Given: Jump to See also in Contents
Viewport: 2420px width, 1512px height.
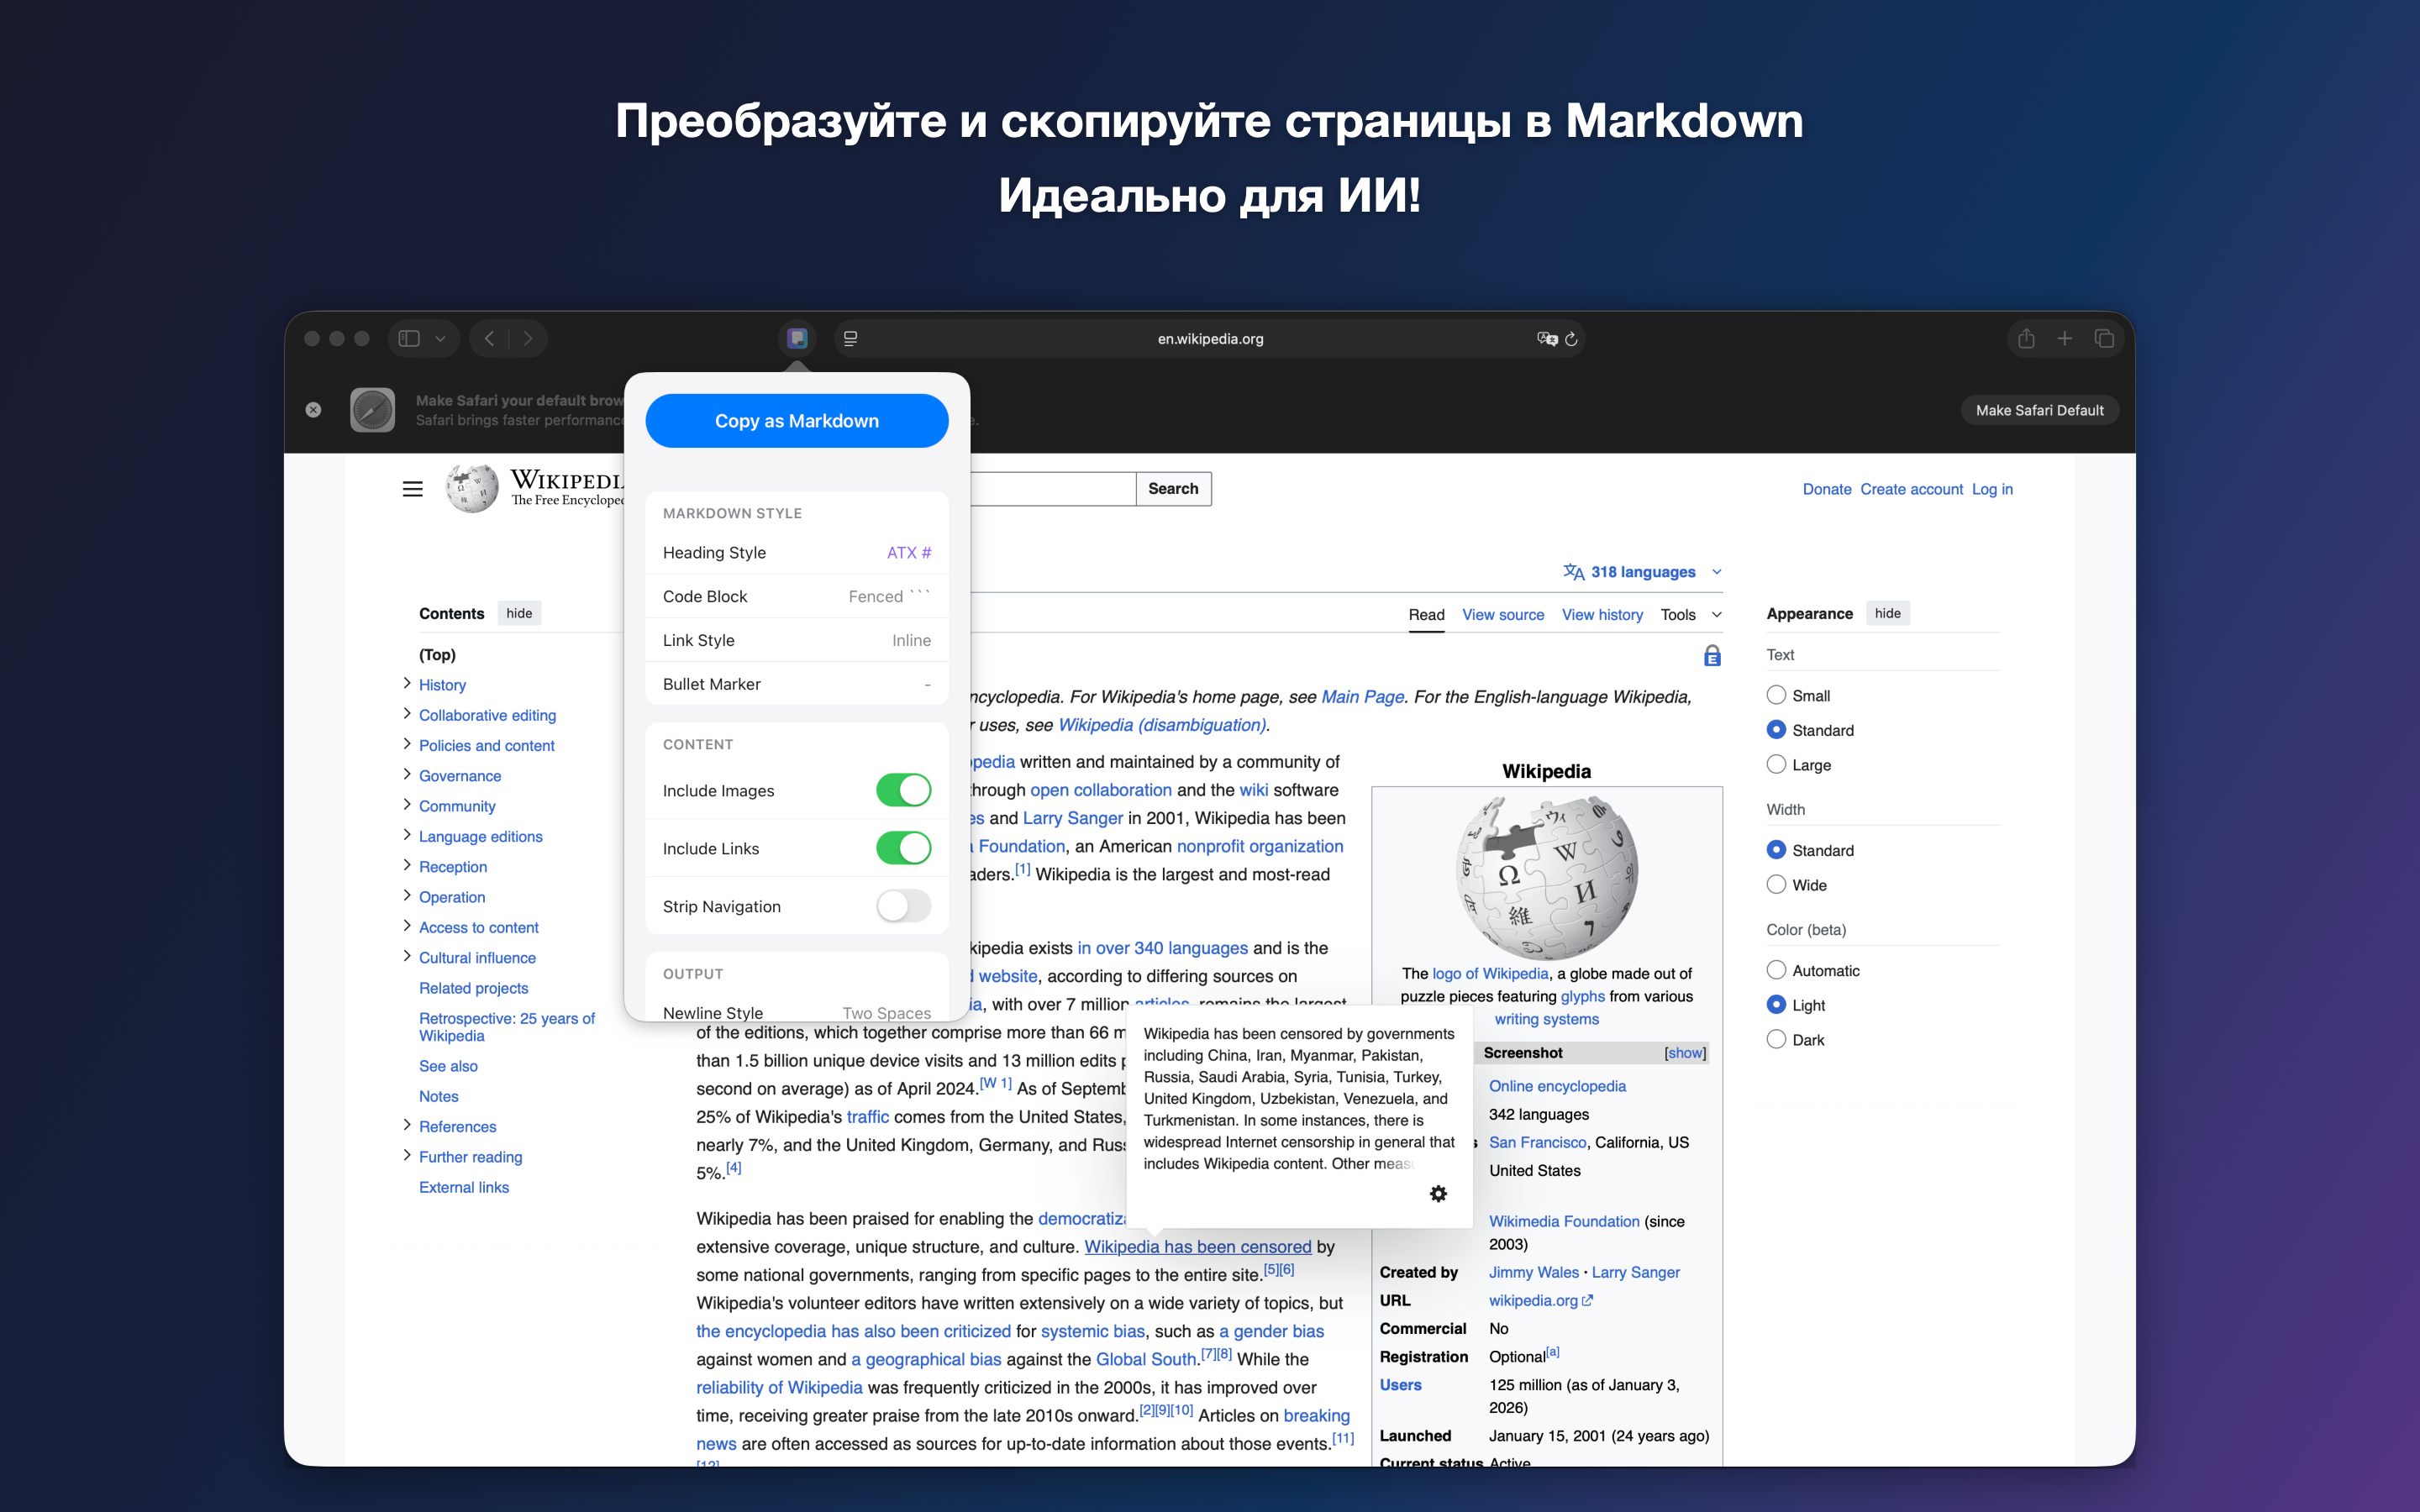Looking at the screenshot, I should (448, 1066).
